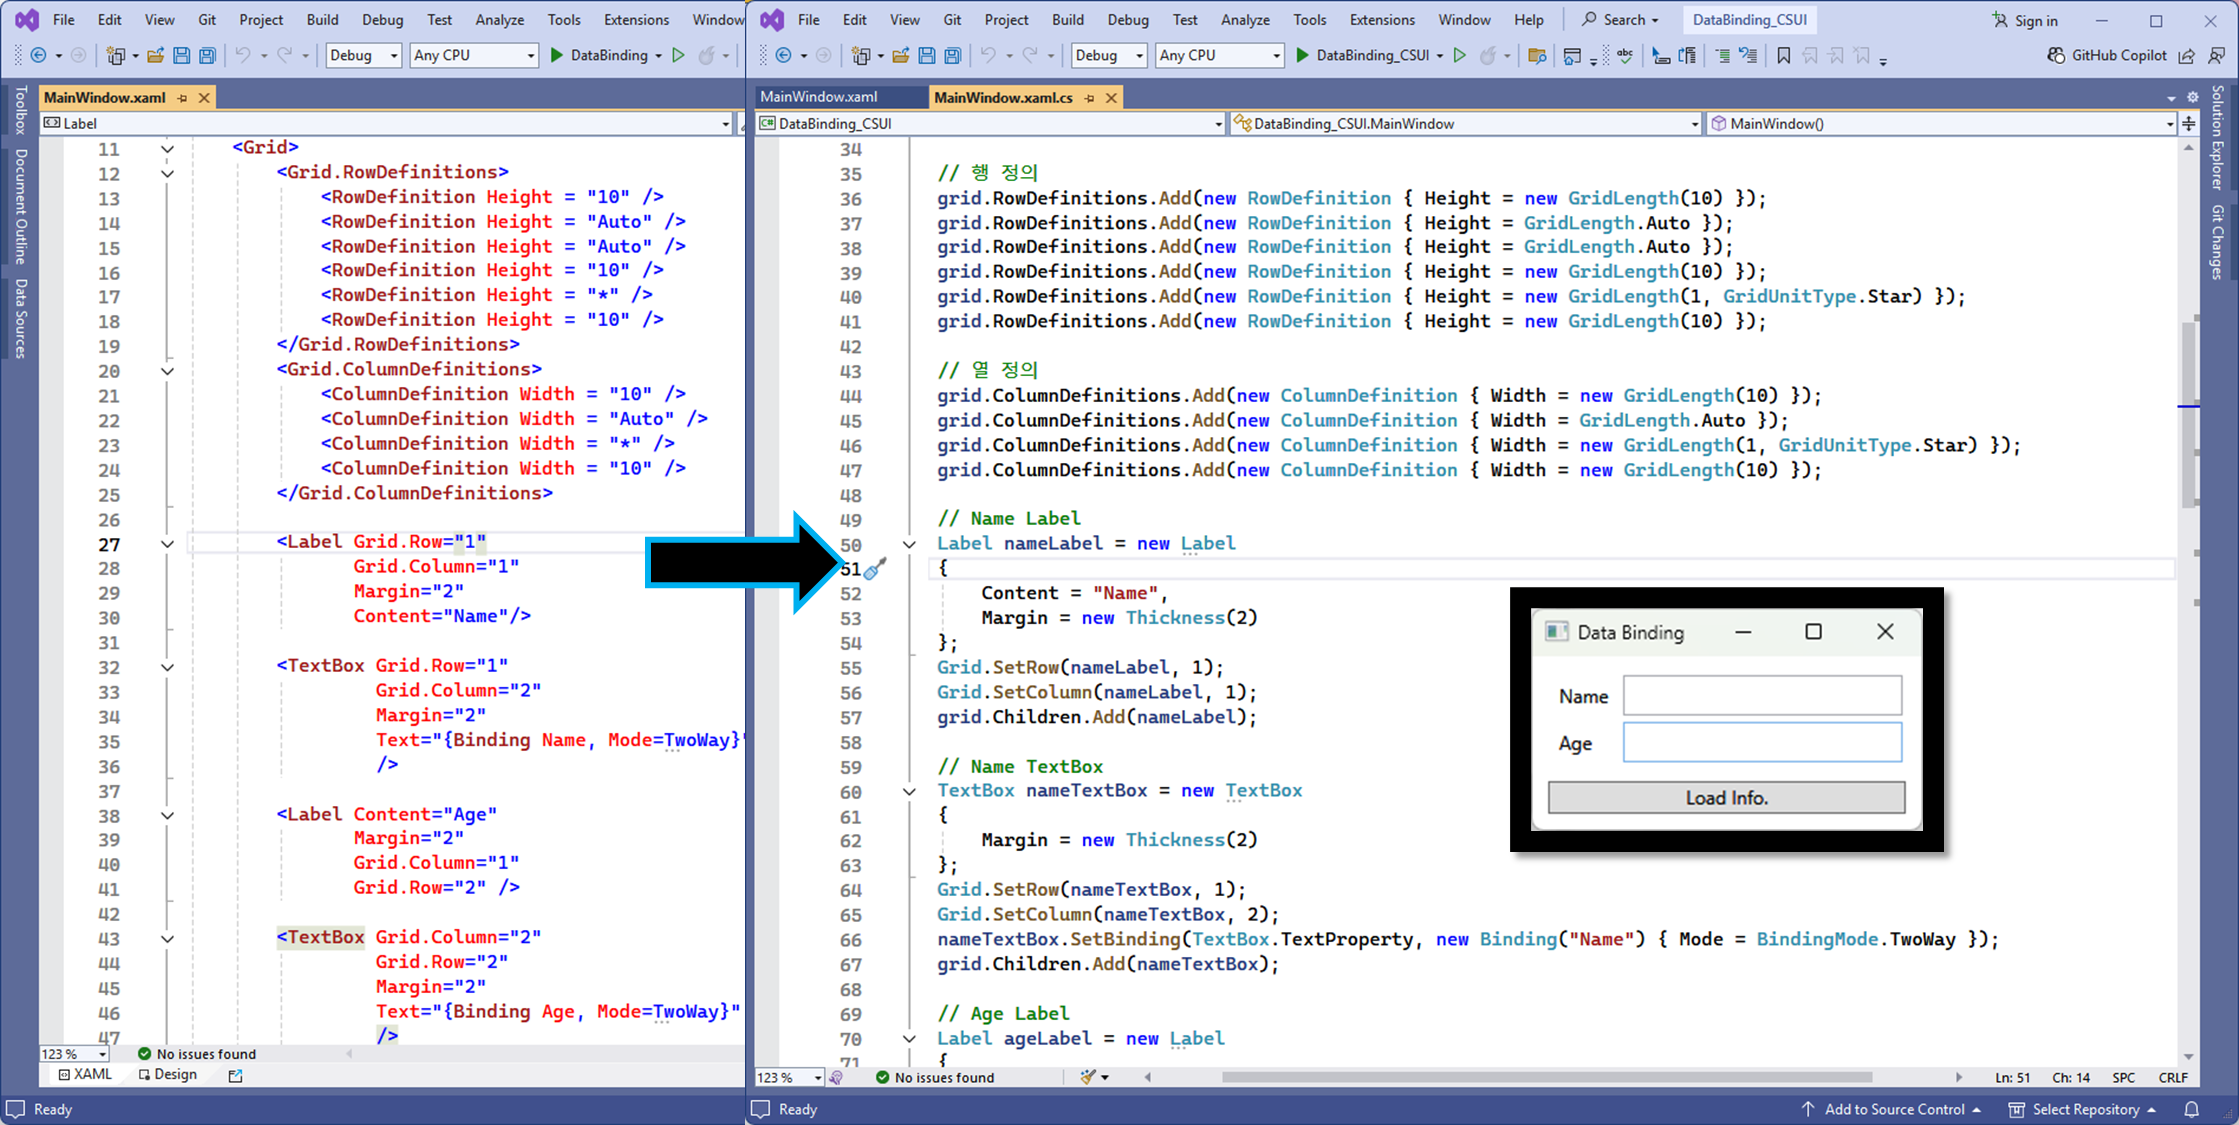This screenshot has width=2239, height=1125.
Task: Click Navigate Backward arrow in left window
Action: click(x=38, y=56)
